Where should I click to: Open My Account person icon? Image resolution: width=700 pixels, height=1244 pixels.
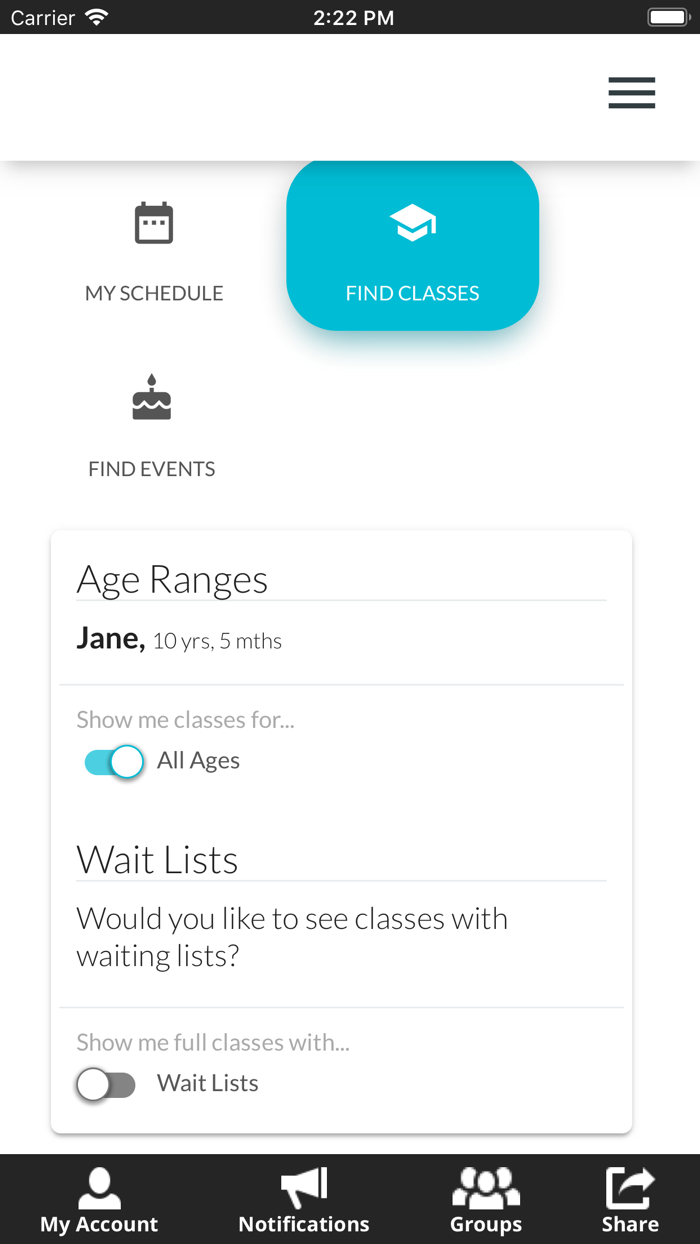pyautogui.click(x=99, y=1188)
